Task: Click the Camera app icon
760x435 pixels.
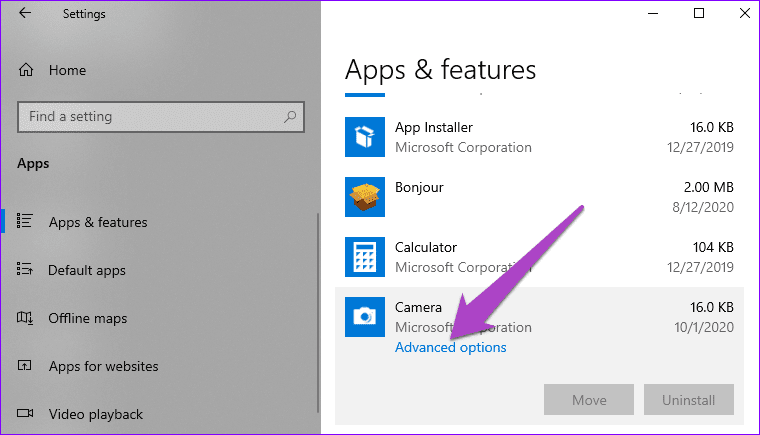Action: click(365, 317)
